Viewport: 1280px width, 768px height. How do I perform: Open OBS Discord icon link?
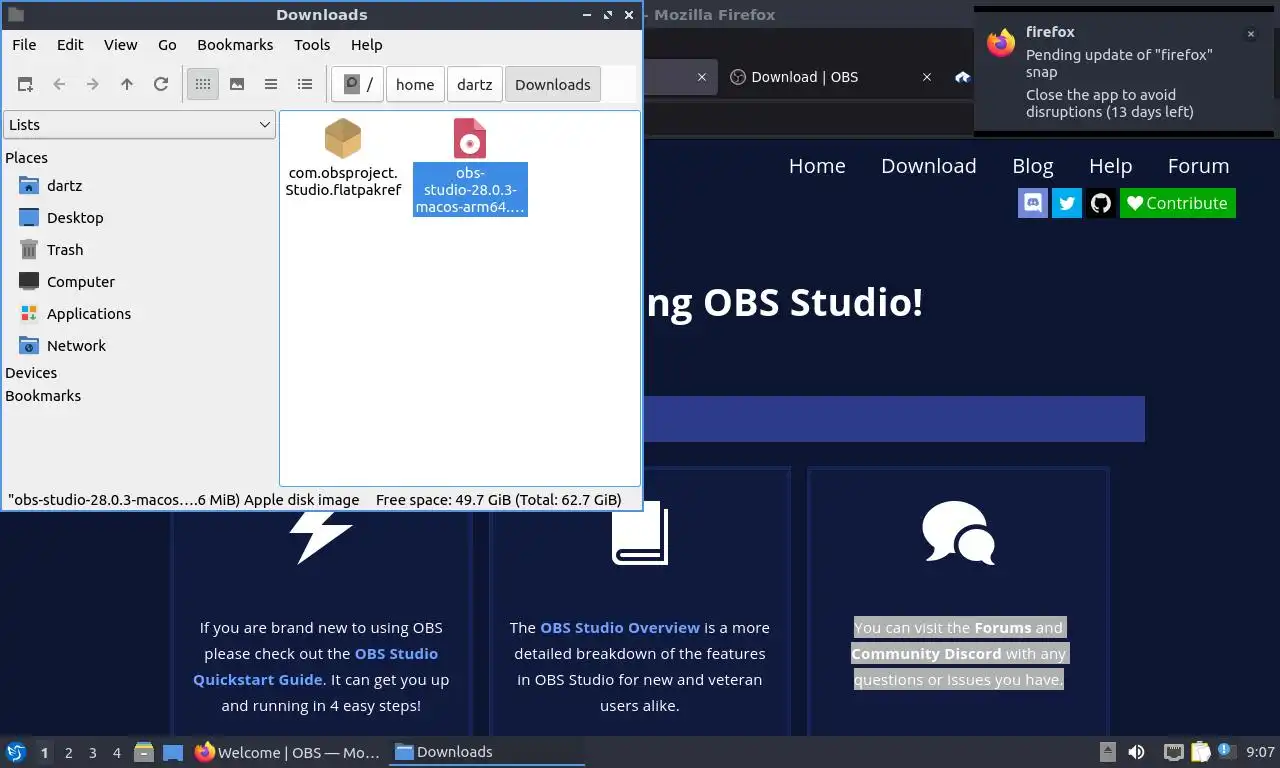(x=1033, y=203)
